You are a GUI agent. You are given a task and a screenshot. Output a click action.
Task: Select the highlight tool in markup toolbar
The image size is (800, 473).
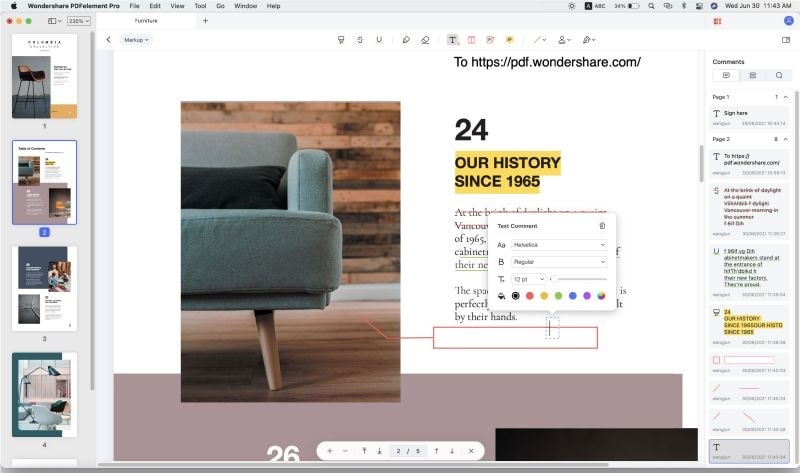coord(341,40)
